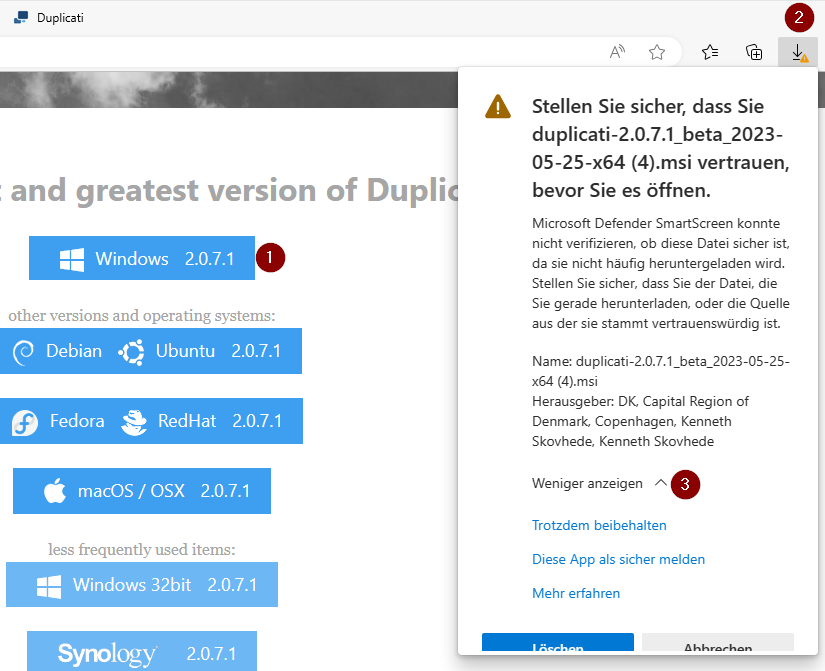Click Diese App als sicher melden
This screenshot has height=671, width=825.
coord(618,559)
